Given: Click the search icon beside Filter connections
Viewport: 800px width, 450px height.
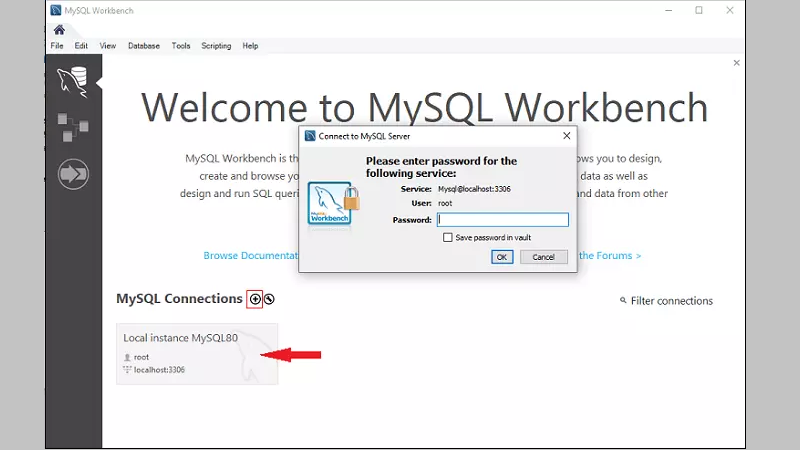Looking at the screenshot, I should (x=623, y=300).
